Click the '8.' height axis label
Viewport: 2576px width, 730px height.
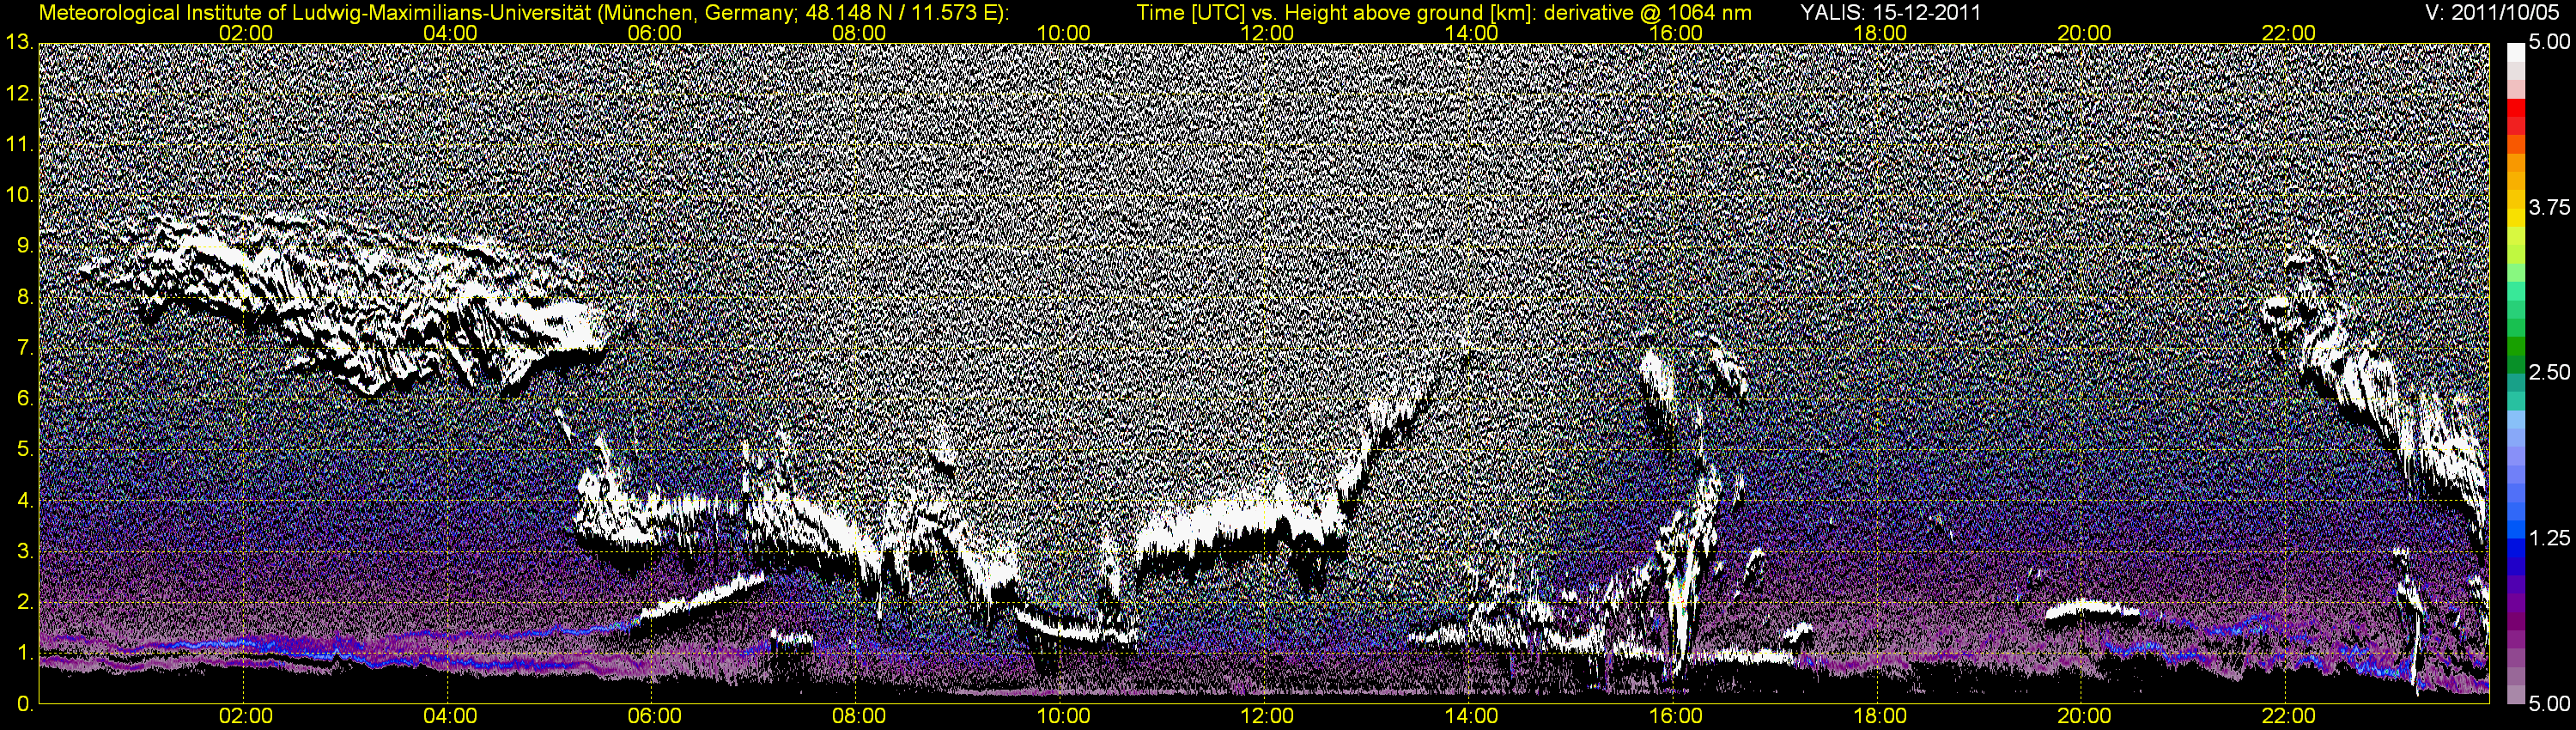tap(25, 297)
